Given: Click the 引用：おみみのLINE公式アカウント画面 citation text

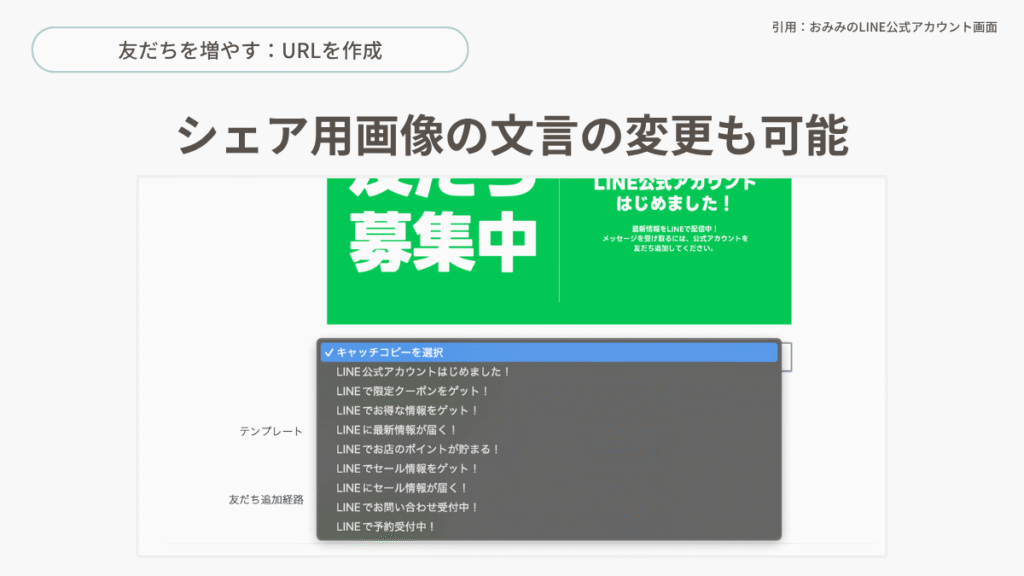Looking at the screenshot, I should 884,27.
